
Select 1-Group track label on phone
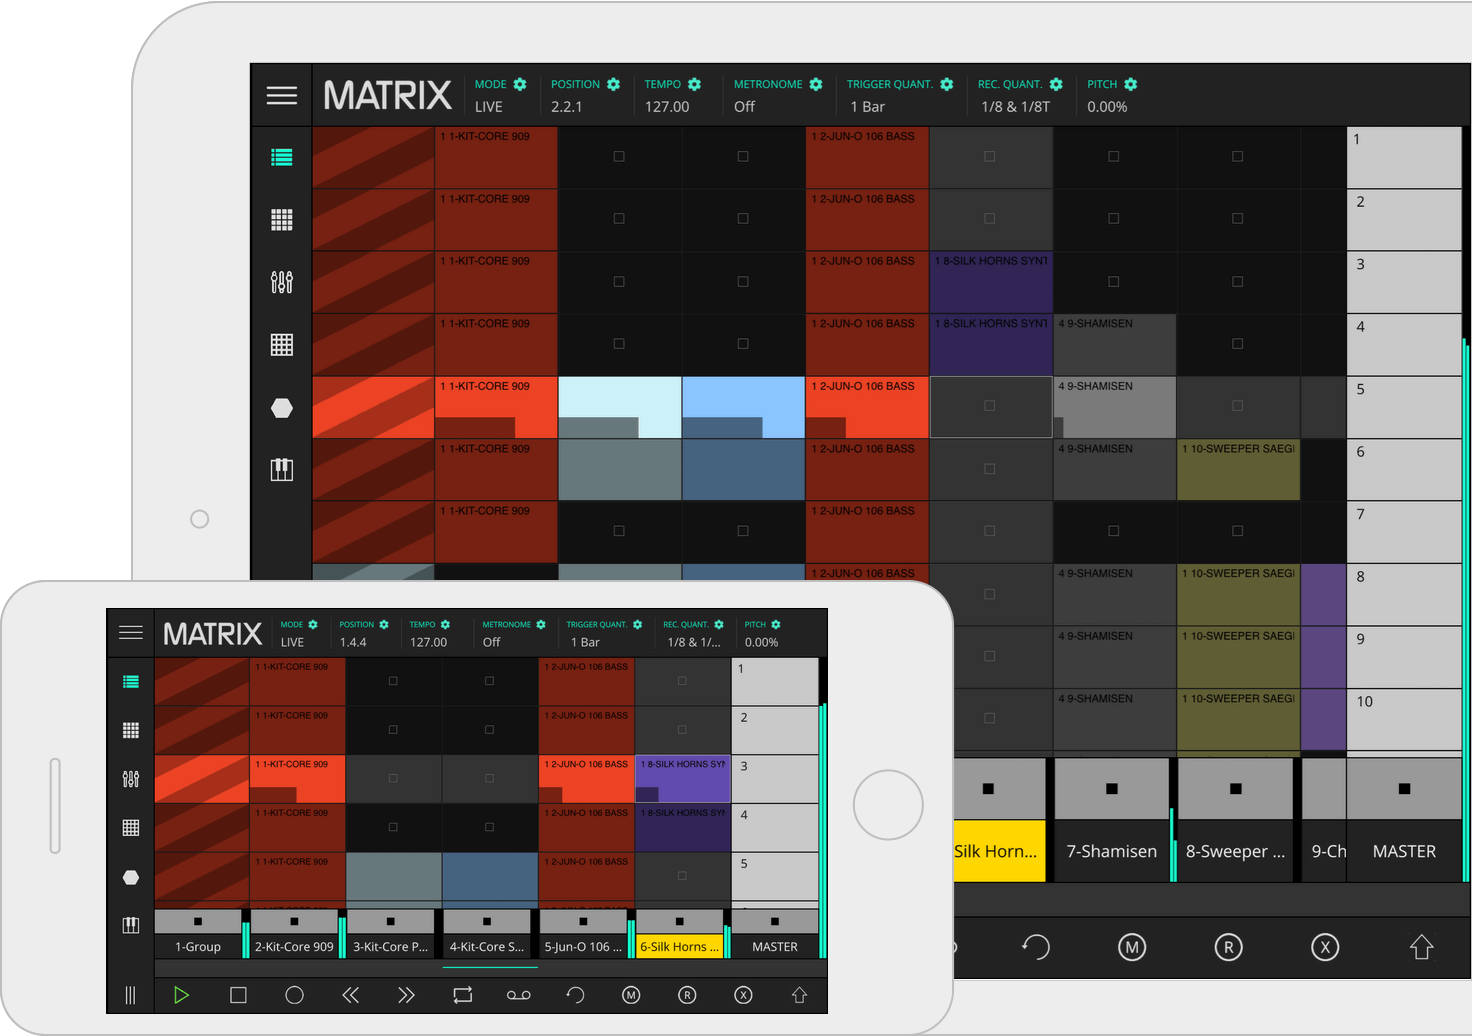tap(198, 946)
